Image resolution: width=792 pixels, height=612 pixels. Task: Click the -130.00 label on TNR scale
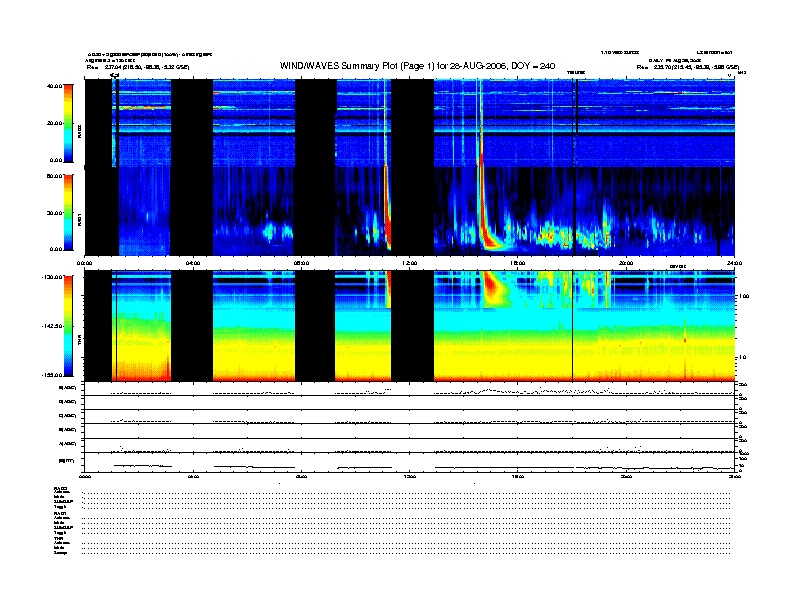(x=52, y=277)
